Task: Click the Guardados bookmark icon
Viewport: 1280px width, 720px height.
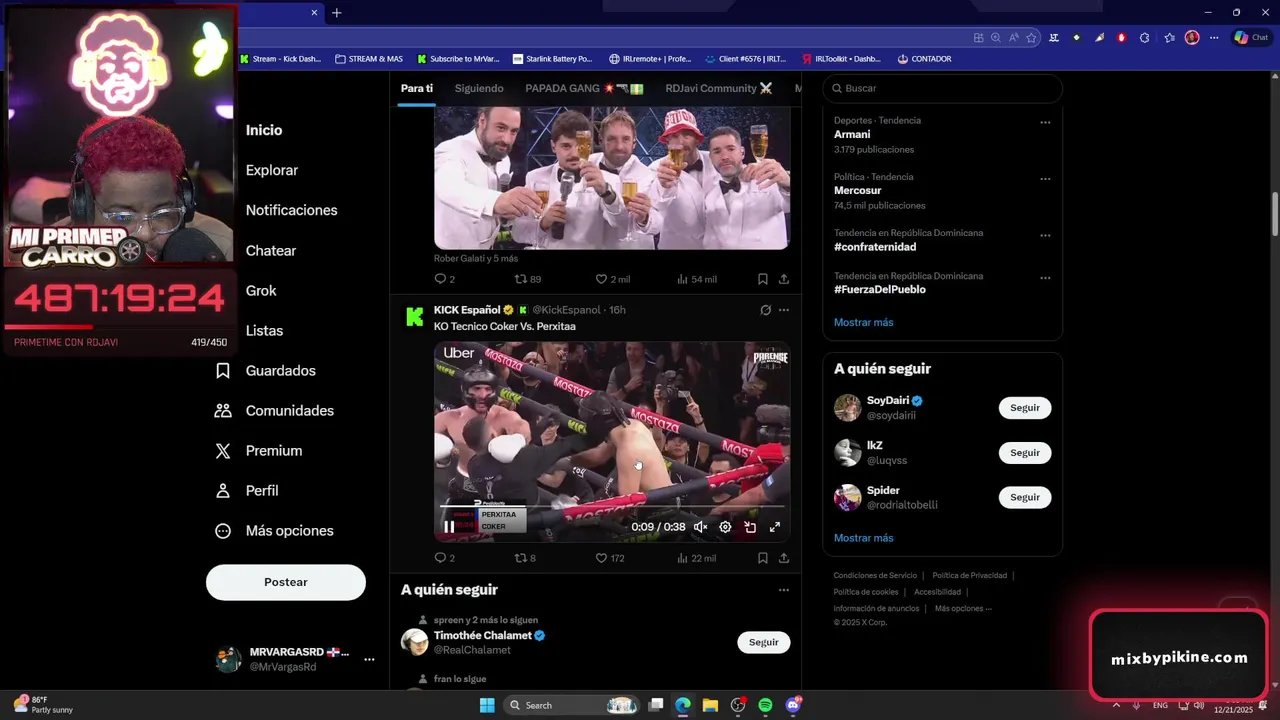Action: (x=223, y=370)
